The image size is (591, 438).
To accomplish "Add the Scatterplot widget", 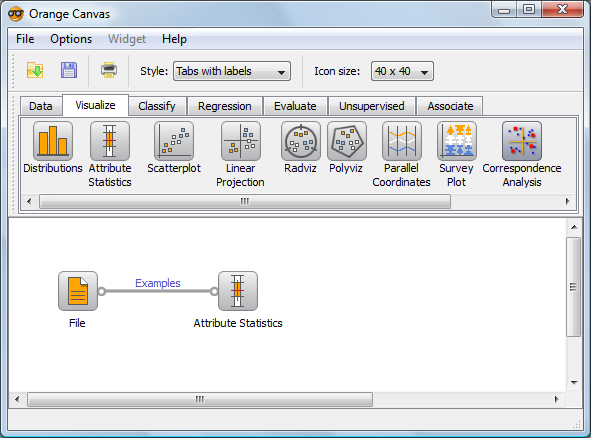I will click(x=174, y=141).
